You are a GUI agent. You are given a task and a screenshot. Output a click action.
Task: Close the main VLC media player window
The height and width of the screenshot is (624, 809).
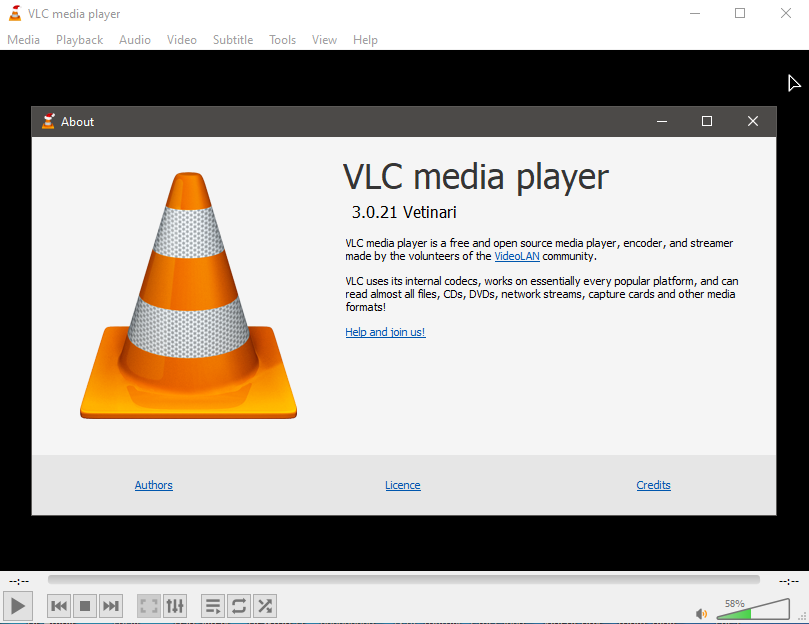[x=786, y=13]
